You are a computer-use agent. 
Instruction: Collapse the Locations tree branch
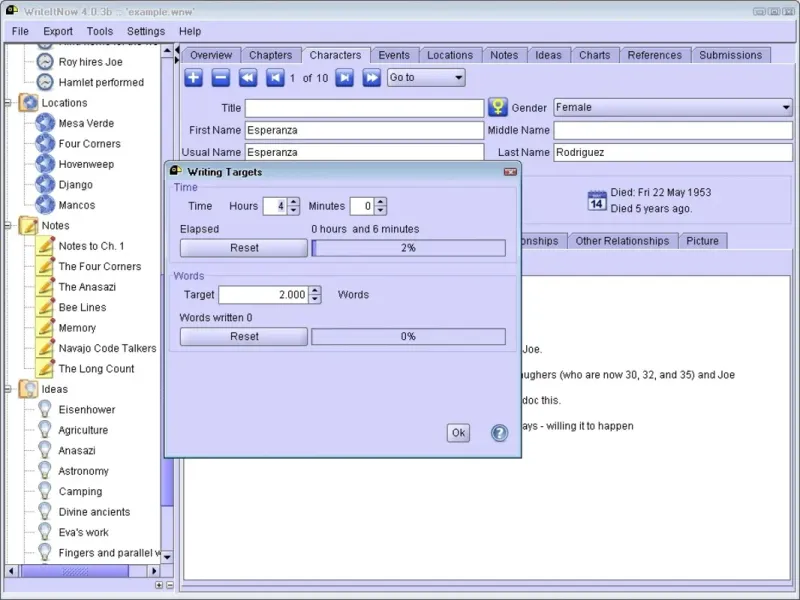8,103
